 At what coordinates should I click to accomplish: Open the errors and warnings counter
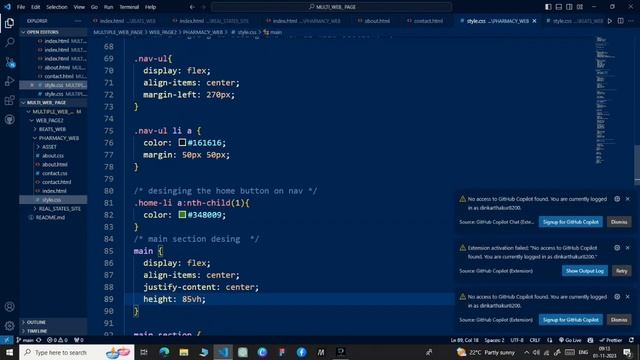(x=57, y=340)
